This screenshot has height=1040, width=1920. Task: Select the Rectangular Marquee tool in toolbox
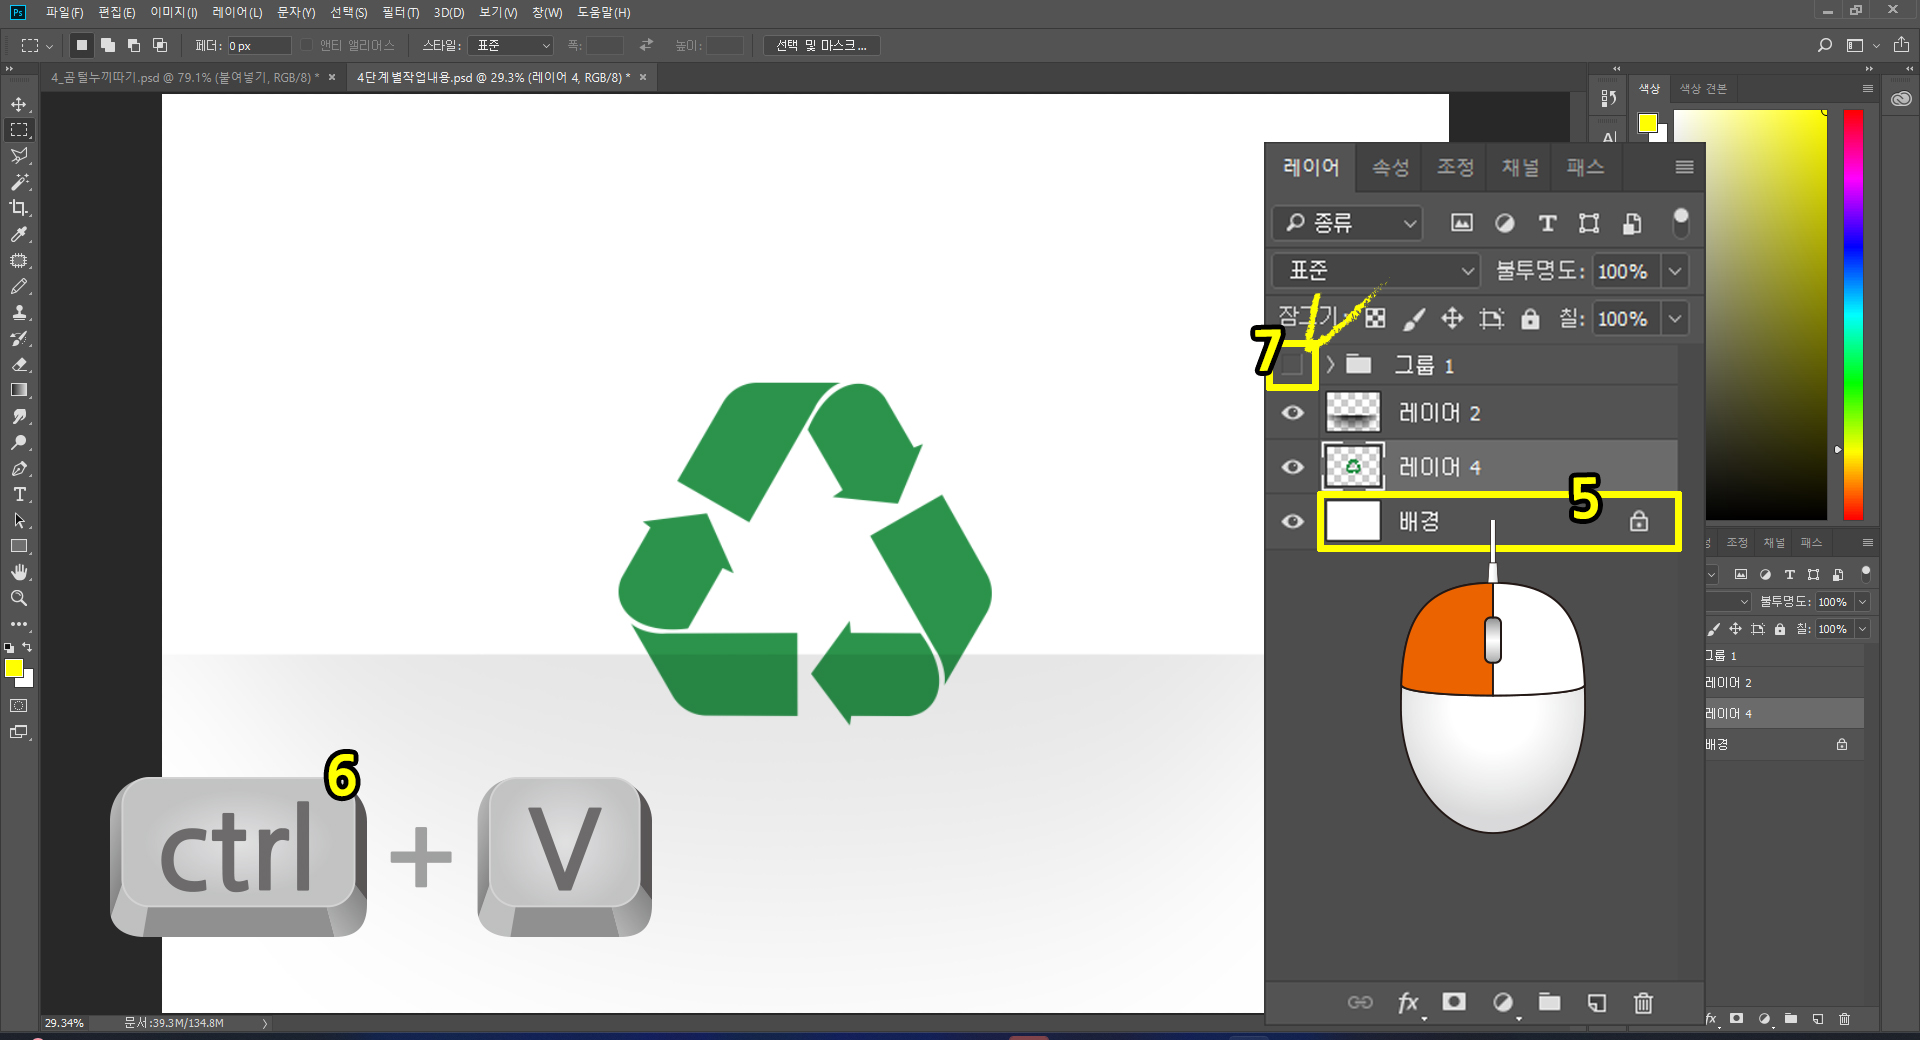[x=19, y=130]
